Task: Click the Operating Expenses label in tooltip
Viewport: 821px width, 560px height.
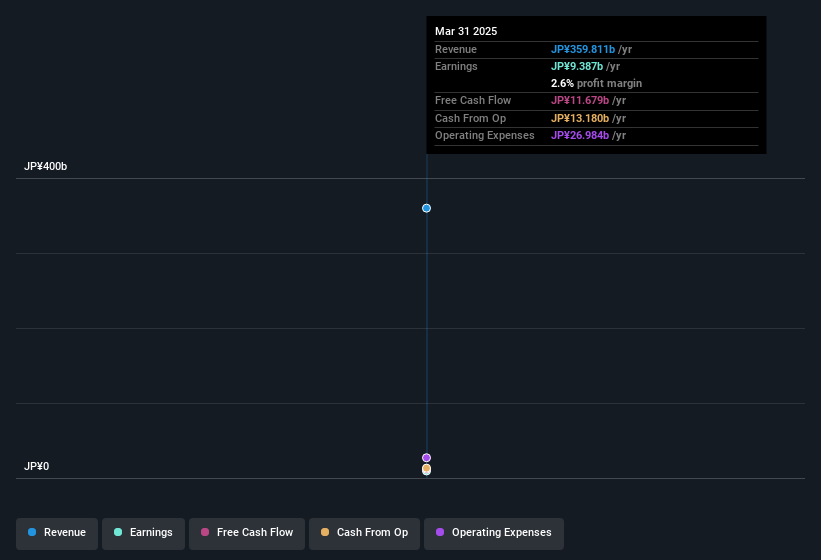Action: 484,136
